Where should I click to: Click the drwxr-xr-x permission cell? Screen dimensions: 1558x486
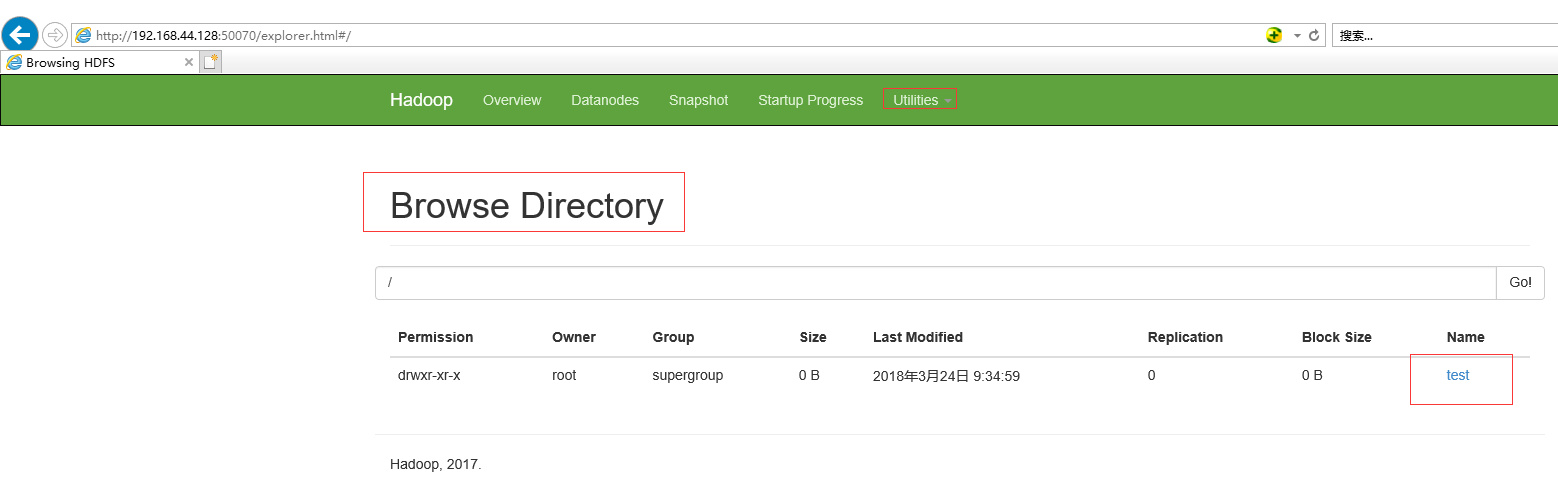pos(429,375)
